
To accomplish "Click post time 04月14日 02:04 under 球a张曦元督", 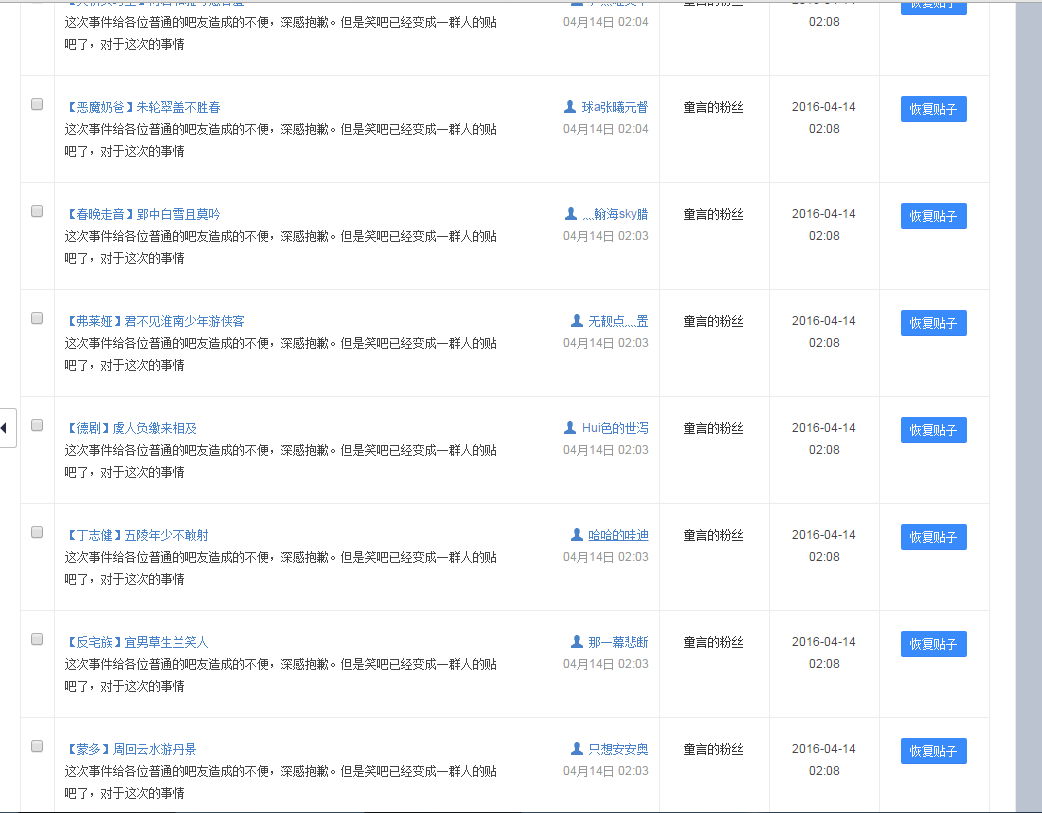I will 605,129.
